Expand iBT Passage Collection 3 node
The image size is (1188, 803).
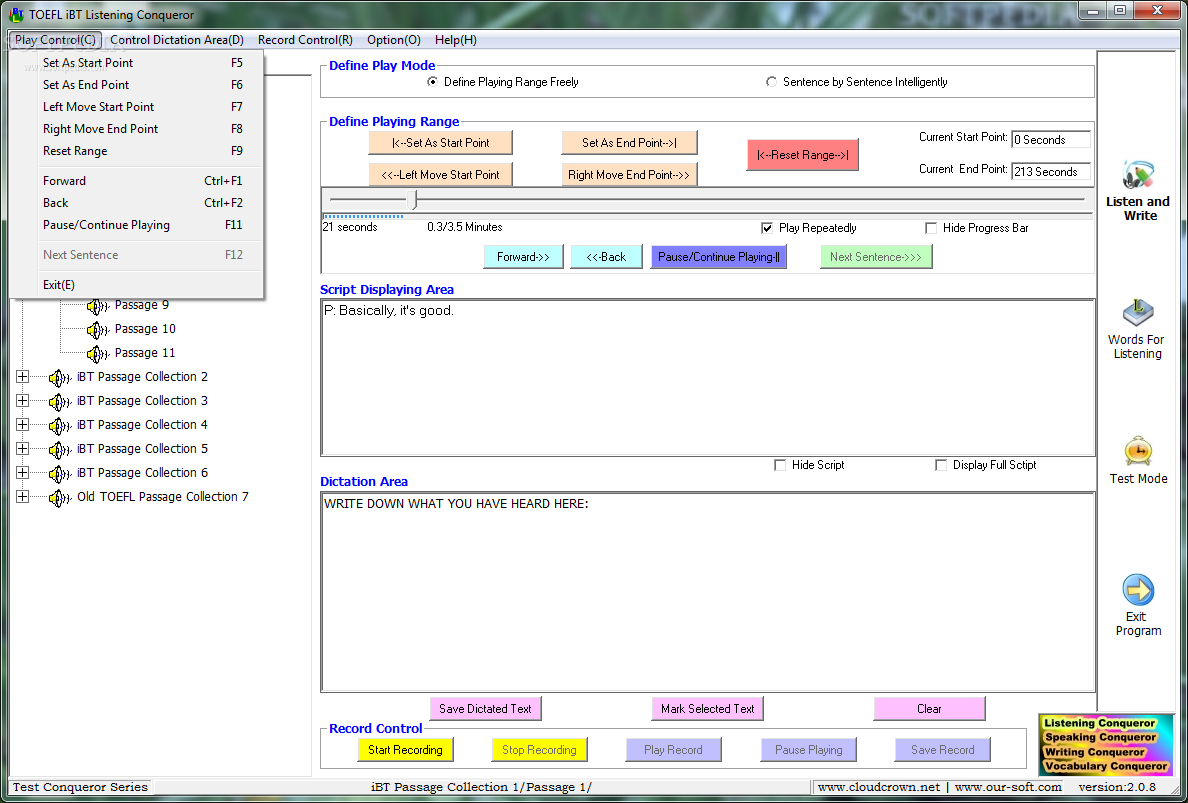pos(23,401)
